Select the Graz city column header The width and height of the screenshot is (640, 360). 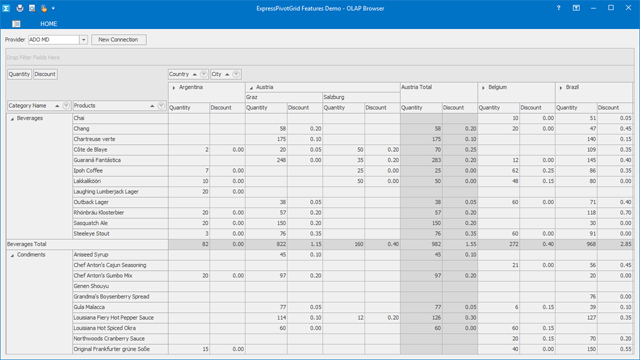[x=284, y=97]
